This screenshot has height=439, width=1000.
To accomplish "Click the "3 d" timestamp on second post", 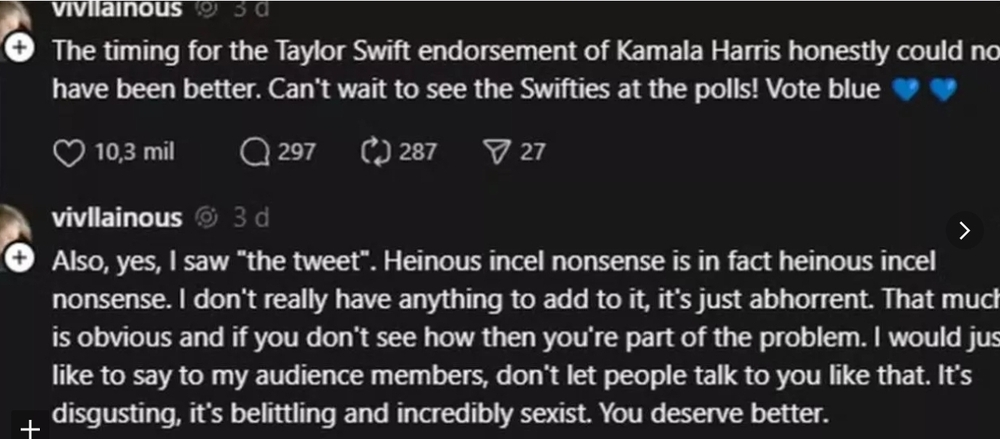I will [x=251, y=217].
